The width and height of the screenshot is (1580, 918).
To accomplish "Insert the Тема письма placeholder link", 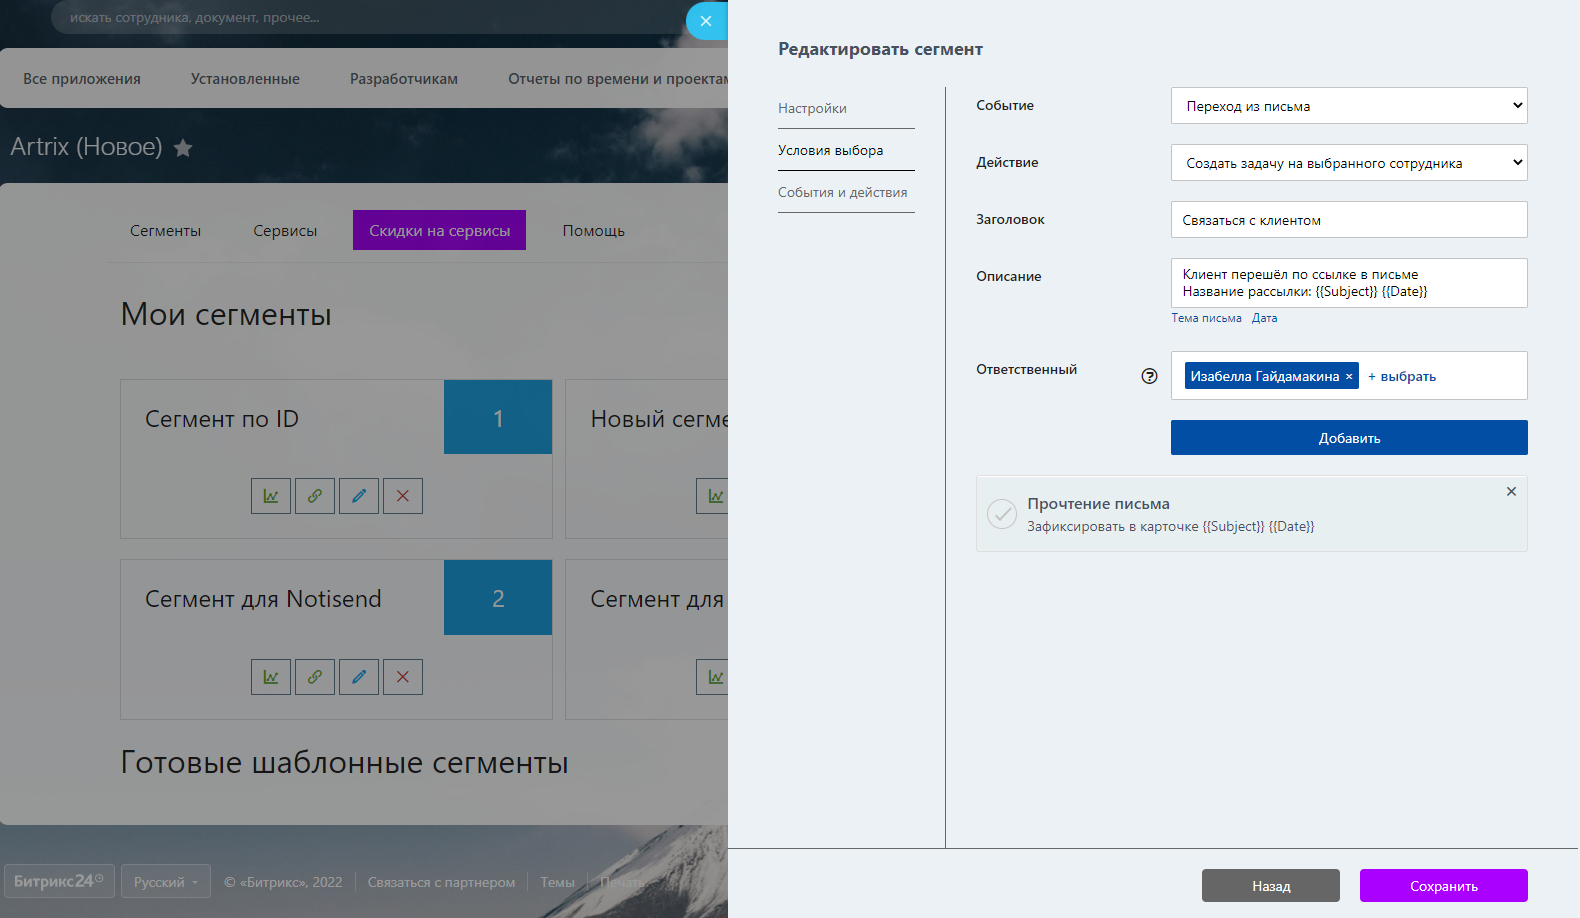I will tap(1206, 318).
